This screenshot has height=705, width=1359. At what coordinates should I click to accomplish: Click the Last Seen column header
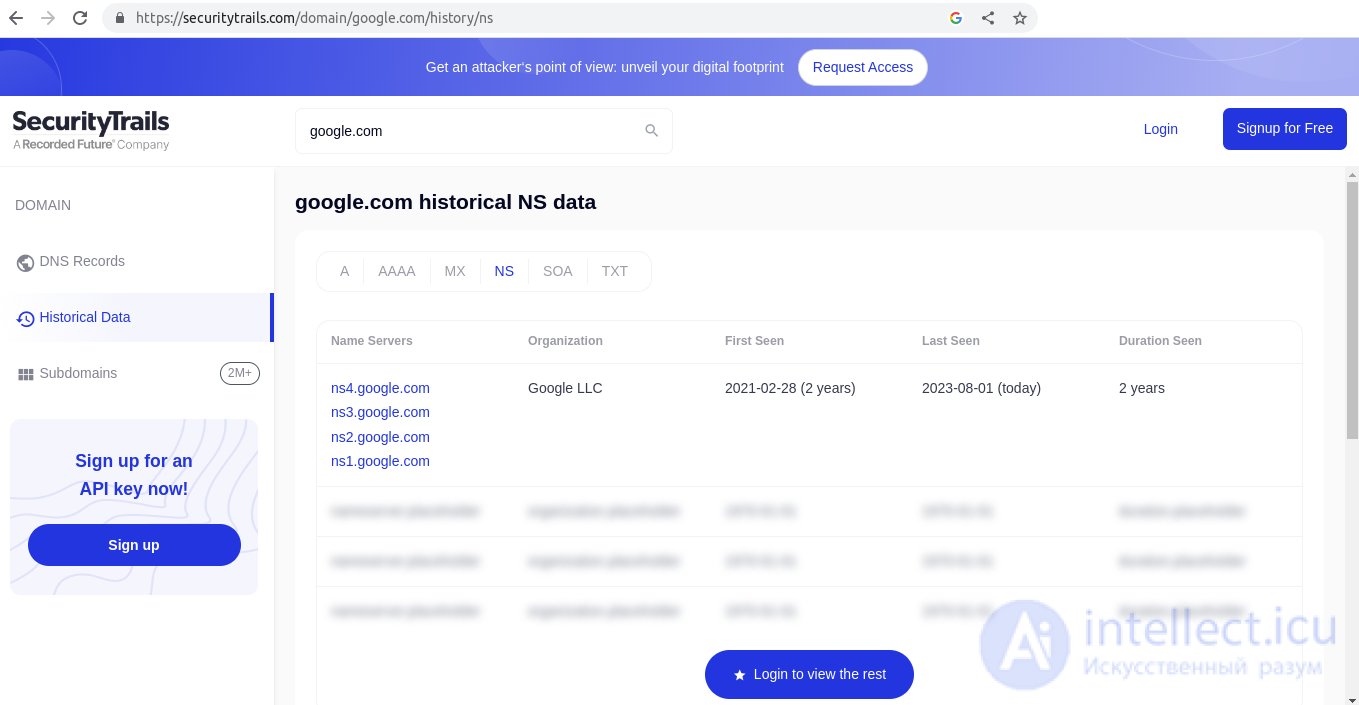click(x=951, y=341)
